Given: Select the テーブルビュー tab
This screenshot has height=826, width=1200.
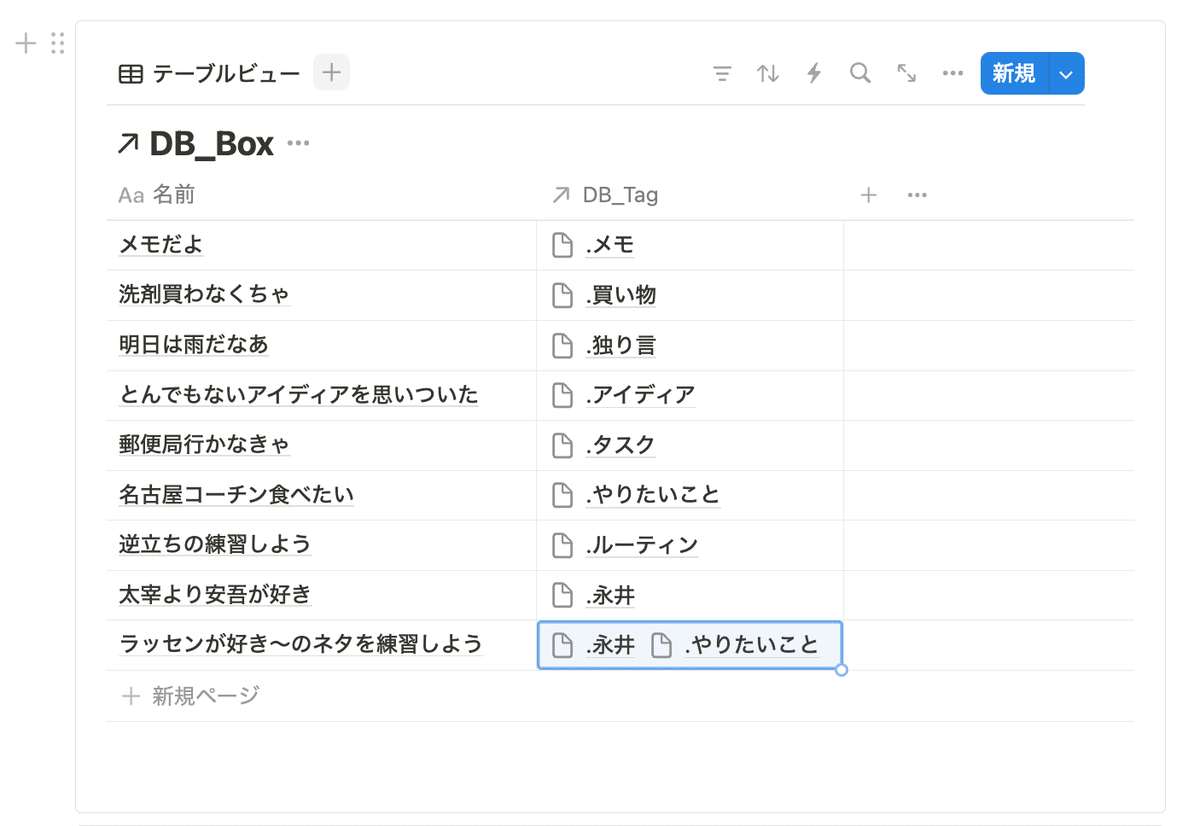Looking at the screenshot, I should pyautogui.click(x=209, y=73).
